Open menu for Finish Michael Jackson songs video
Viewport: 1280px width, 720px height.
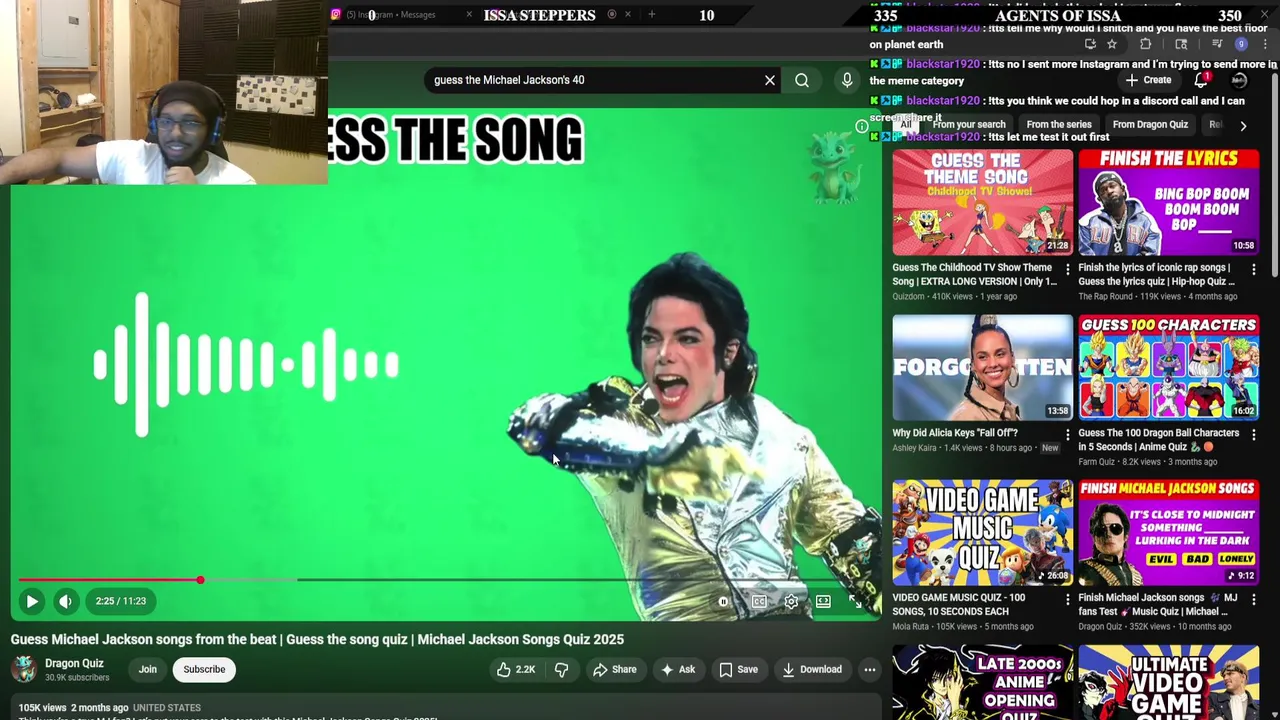[x=1253, y=599]
